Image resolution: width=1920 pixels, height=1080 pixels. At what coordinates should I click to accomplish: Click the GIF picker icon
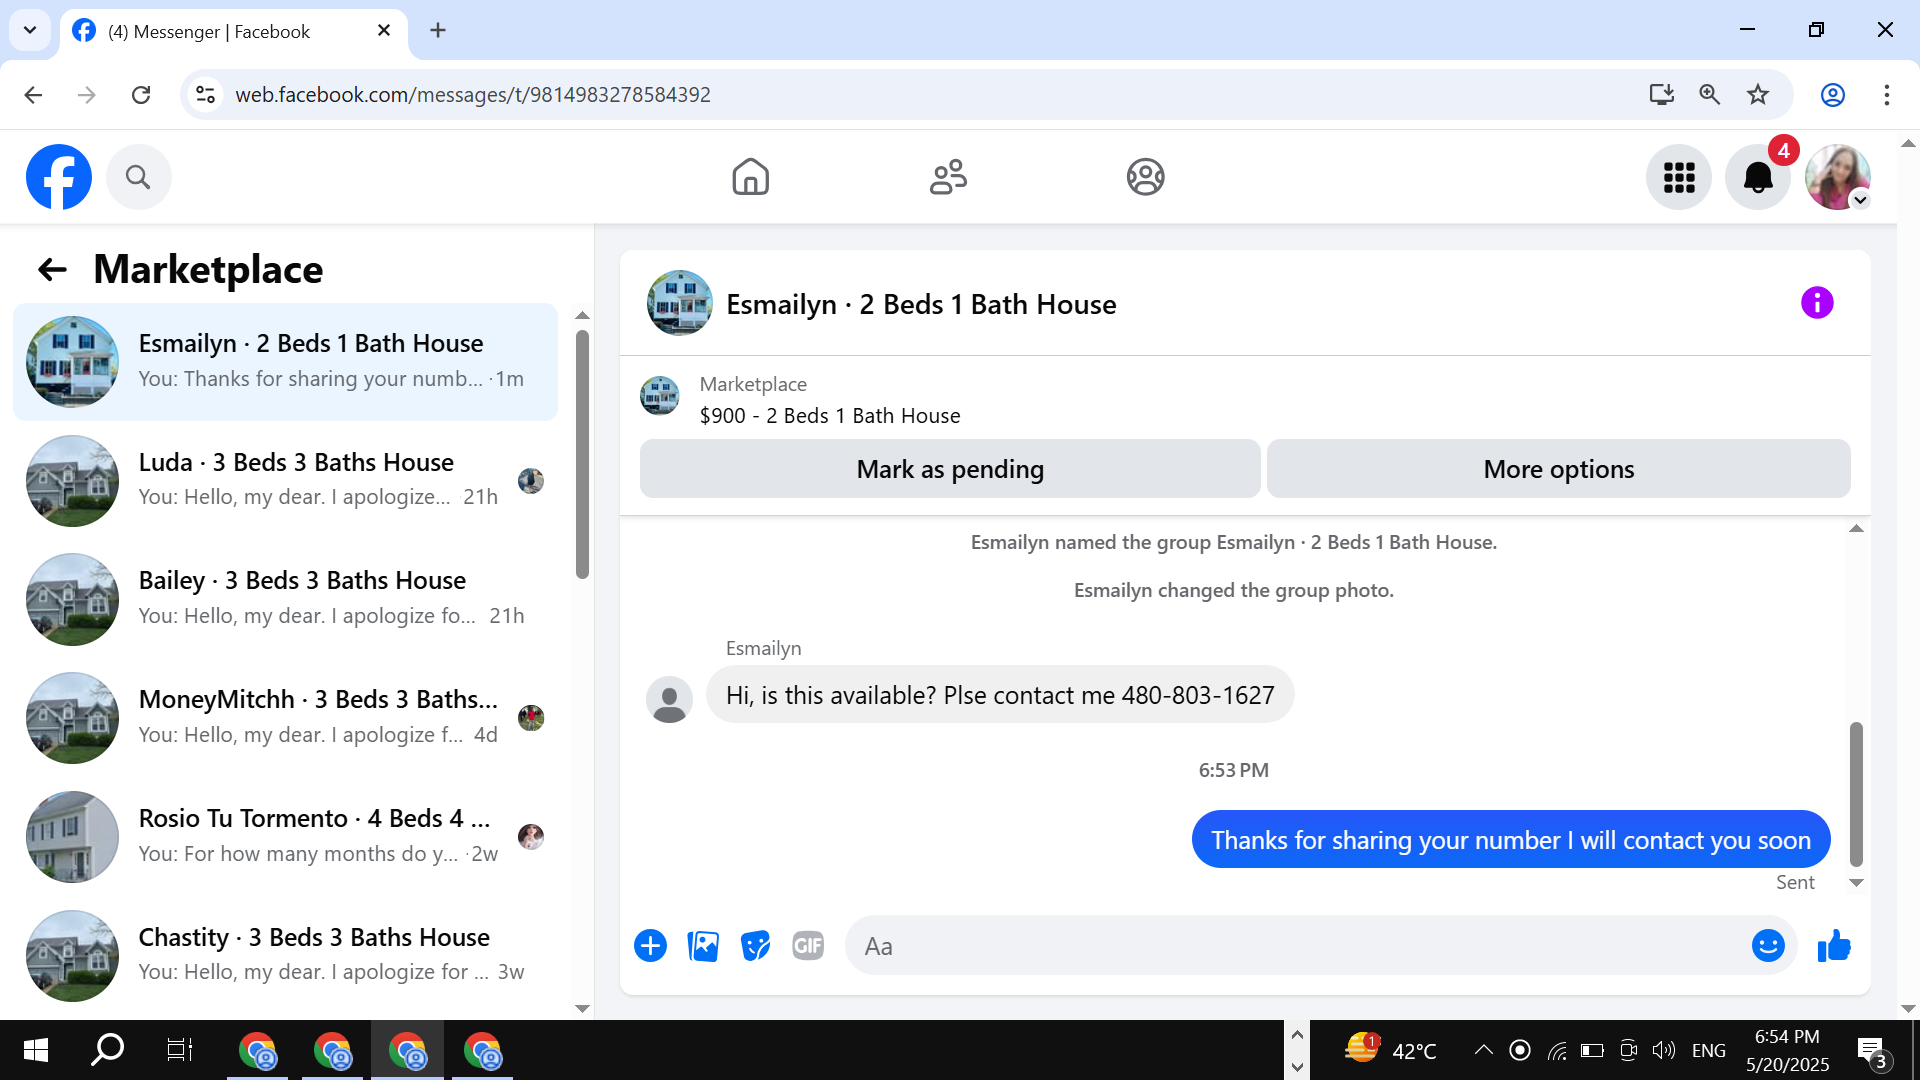808,946
